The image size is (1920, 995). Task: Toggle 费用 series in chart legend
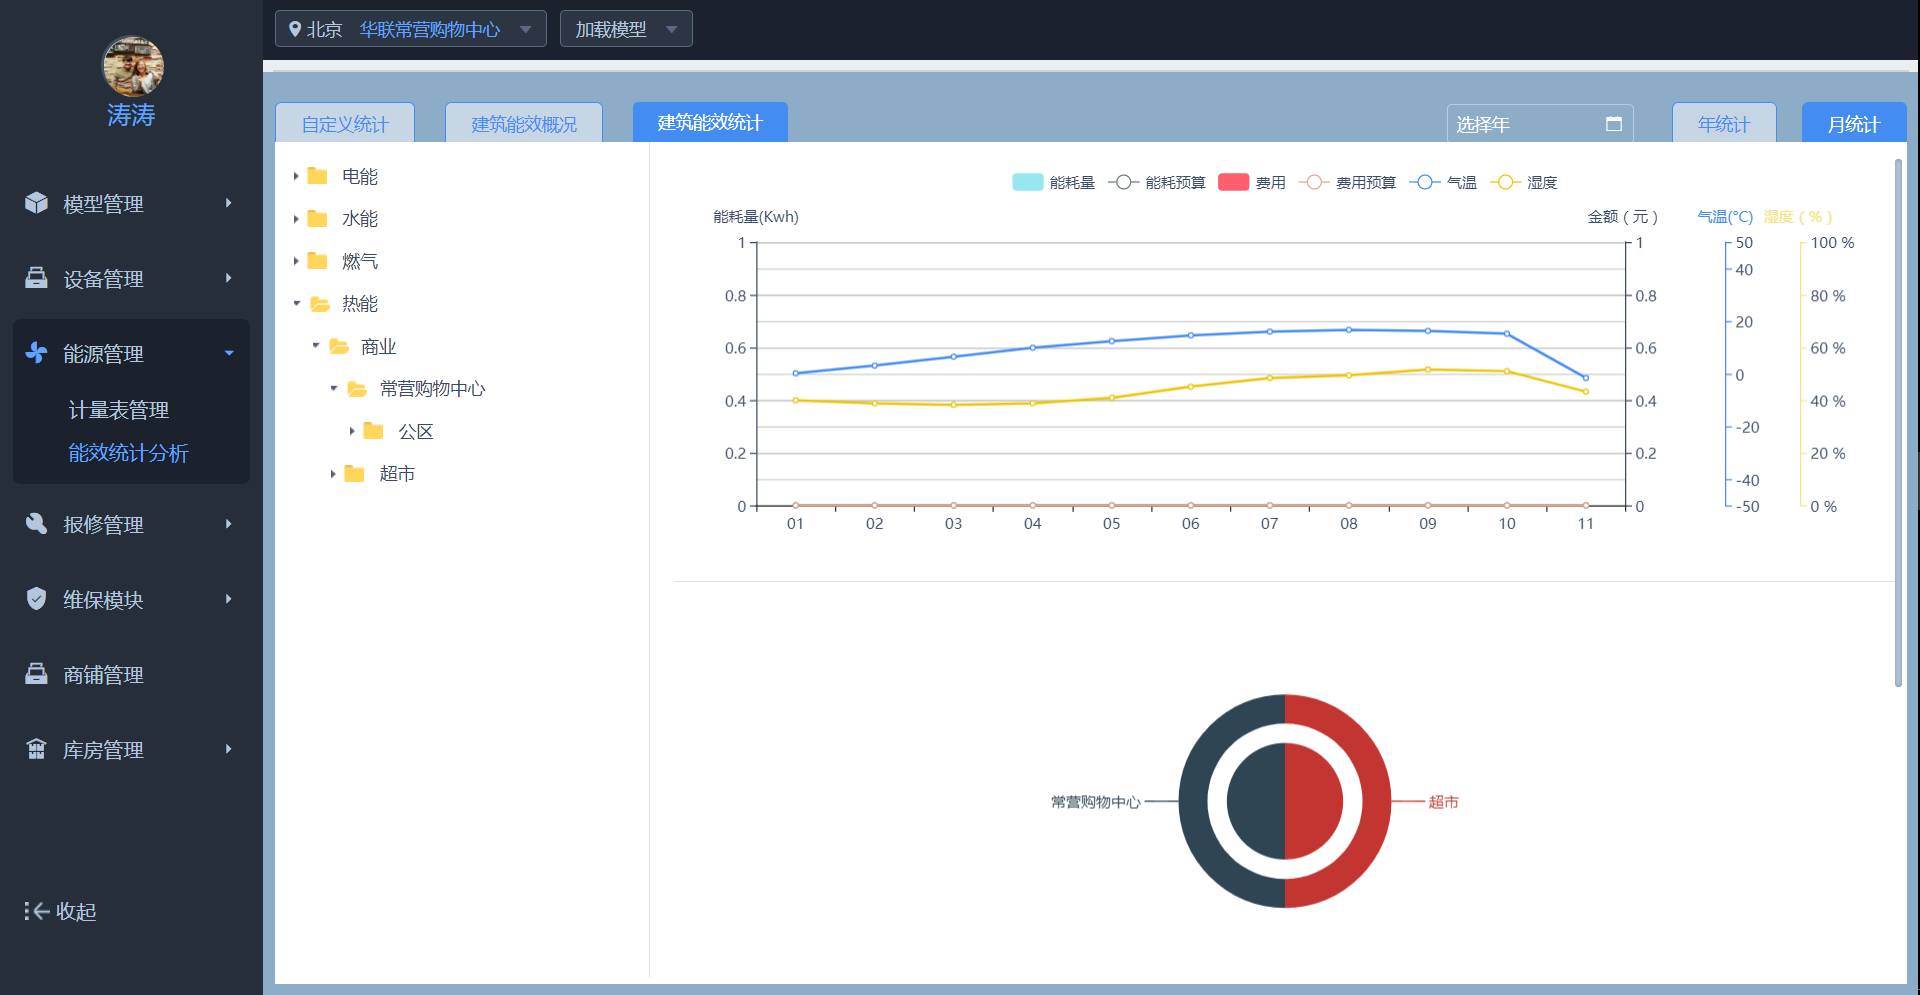(x=1252, y=182)
